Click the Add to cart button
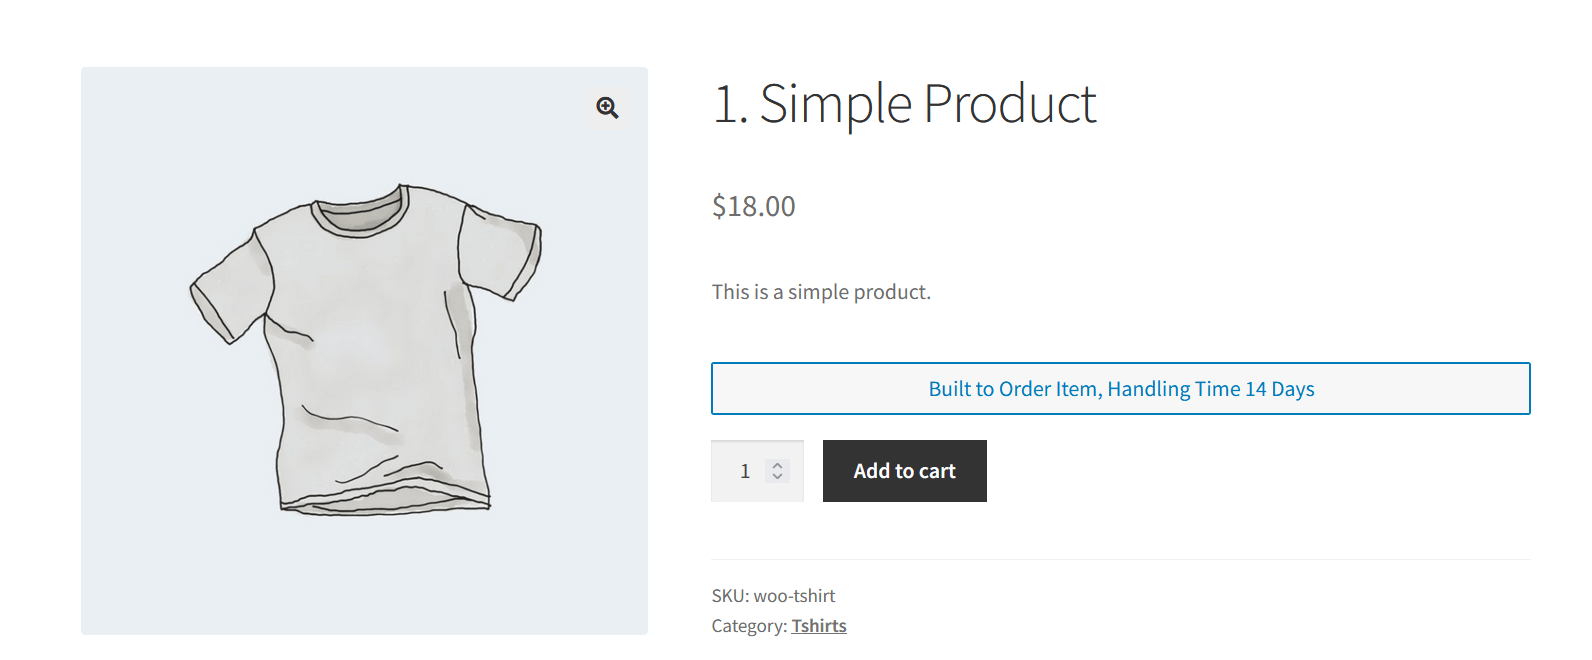 [x=904, y=470]
